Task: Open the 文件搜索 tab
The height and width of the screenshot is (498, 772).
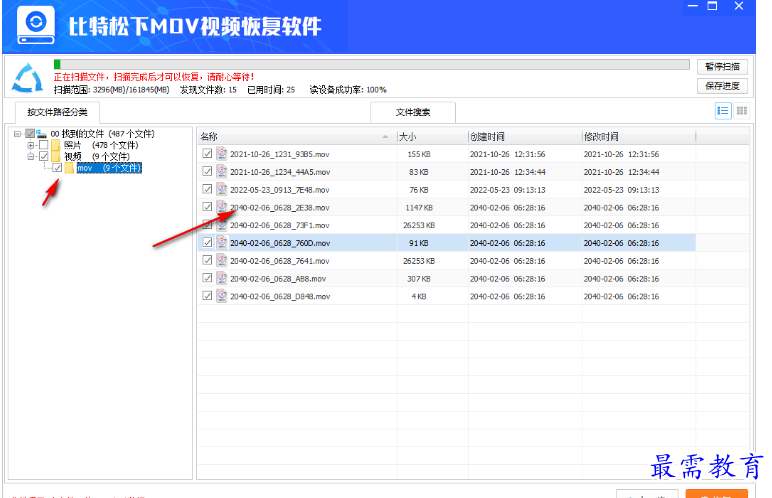Action: [412, 112]
